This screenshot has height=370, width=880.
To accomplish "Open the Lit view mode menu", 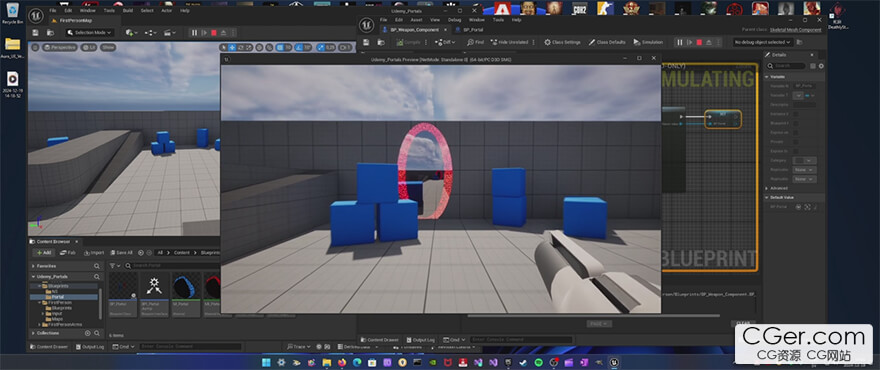I will 89,48.
